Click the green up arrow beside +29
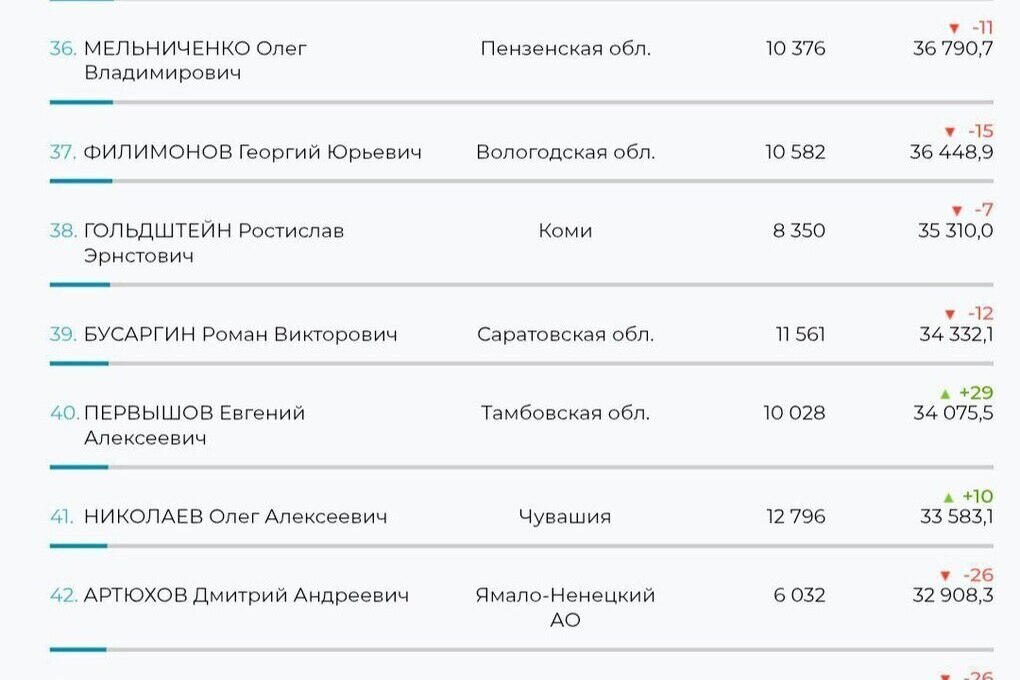Screen dimensions: 1020x680 click(944, 393)
